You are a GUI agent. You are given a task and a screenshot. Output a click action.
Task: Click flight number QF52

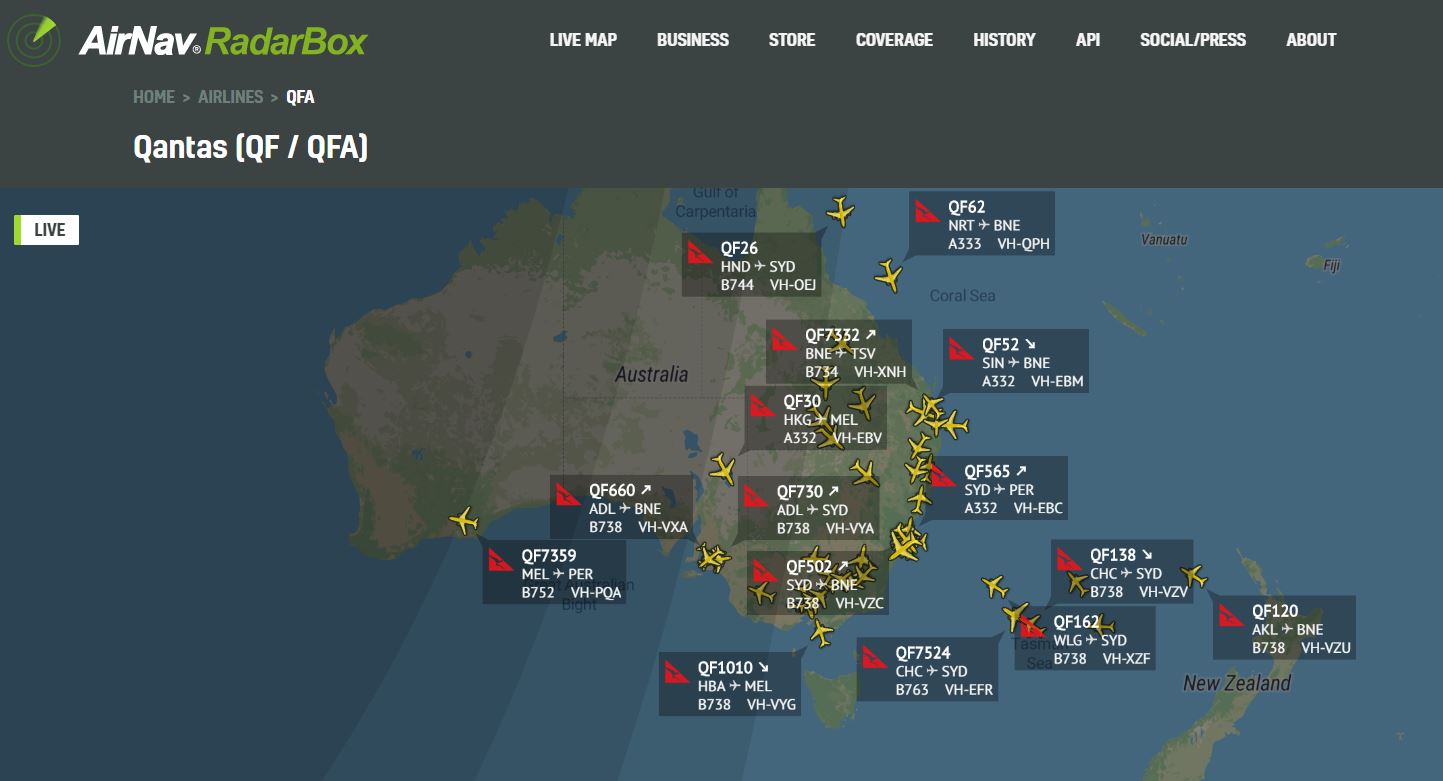coord(1000,345)
